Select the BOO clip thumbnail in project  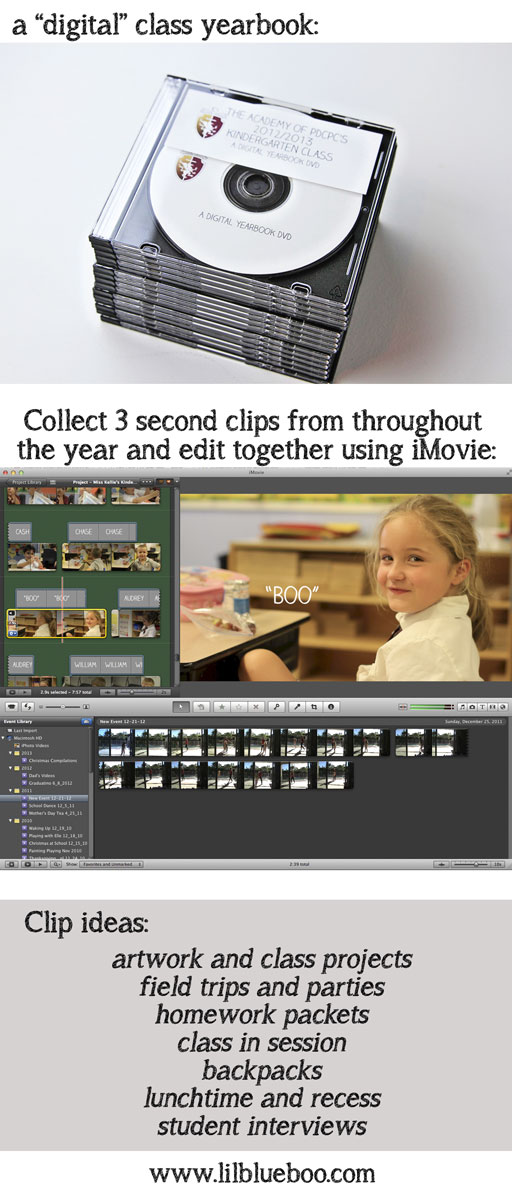click(56, 624)
